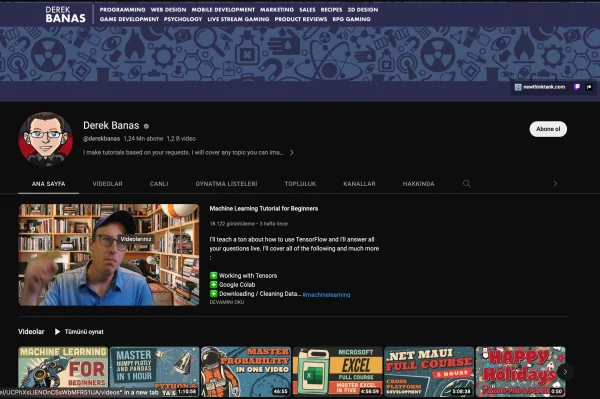
Task: Open the Master NumPy Plotly Pandas thumbnail
Action: [155, 371]
